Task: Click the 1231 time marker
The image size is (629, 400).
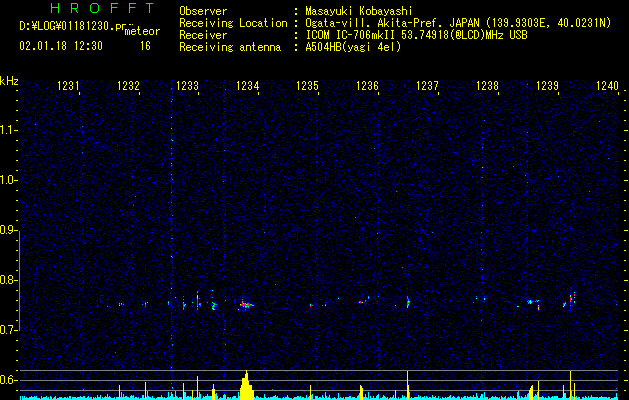Action: [x=68, y=86]
